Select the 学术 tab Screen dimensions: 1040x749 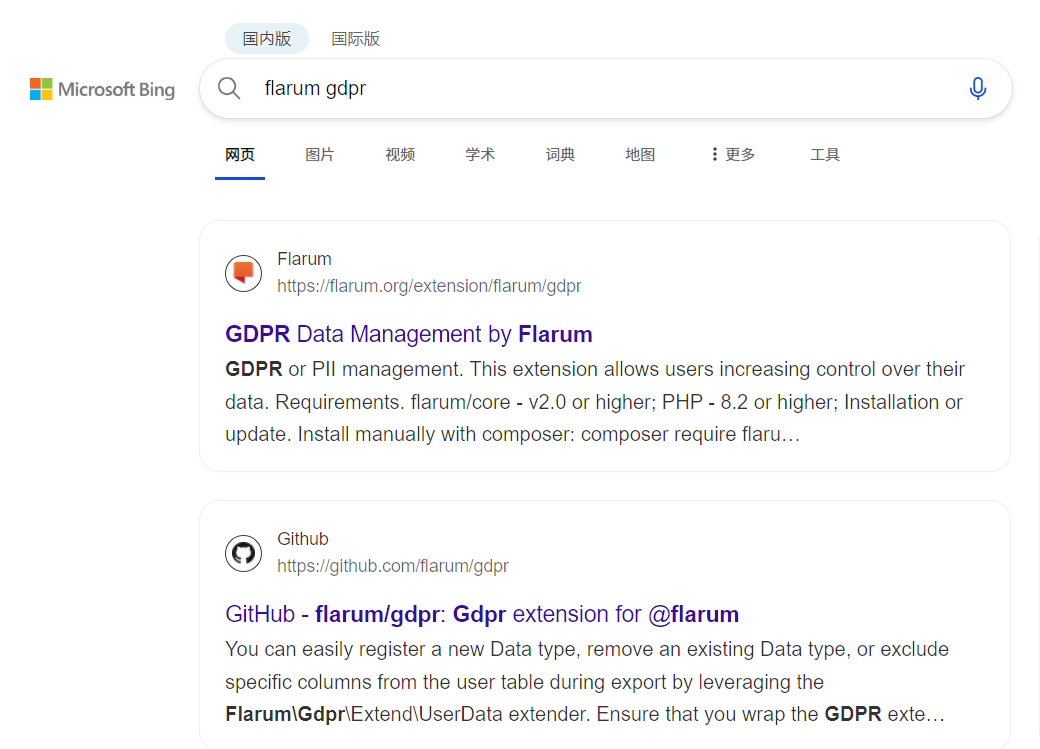pos(480,155)
